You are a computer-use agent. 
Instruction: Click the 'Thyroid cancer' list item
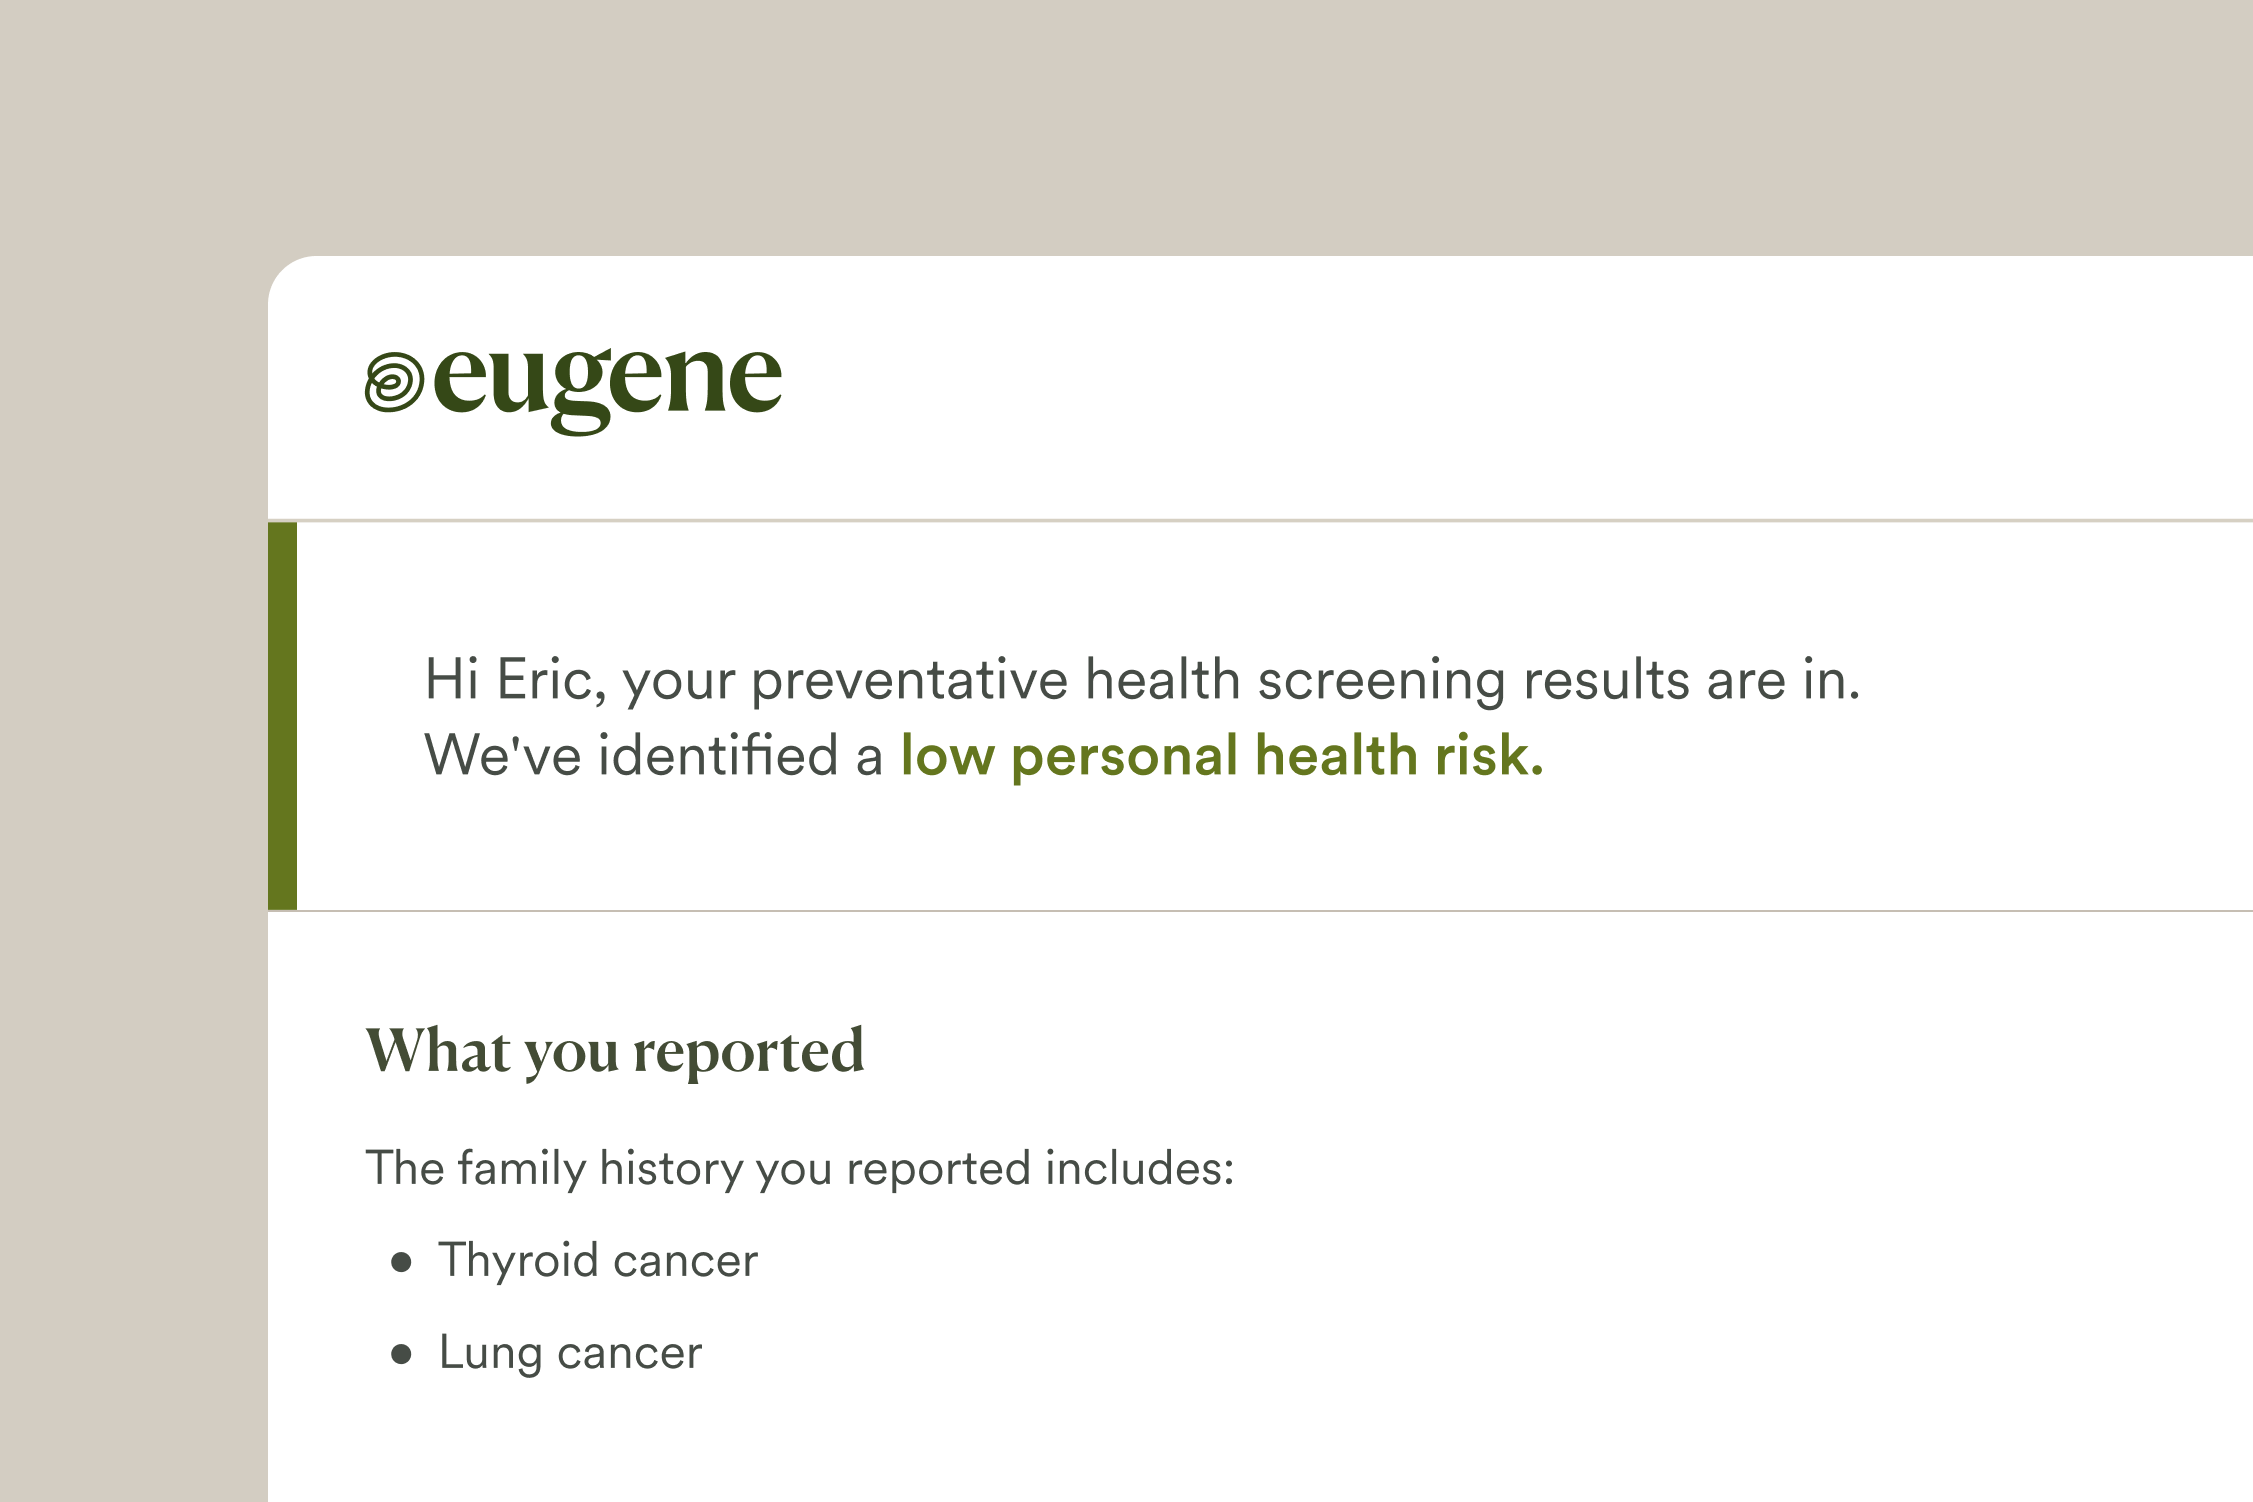(597, 1260)
